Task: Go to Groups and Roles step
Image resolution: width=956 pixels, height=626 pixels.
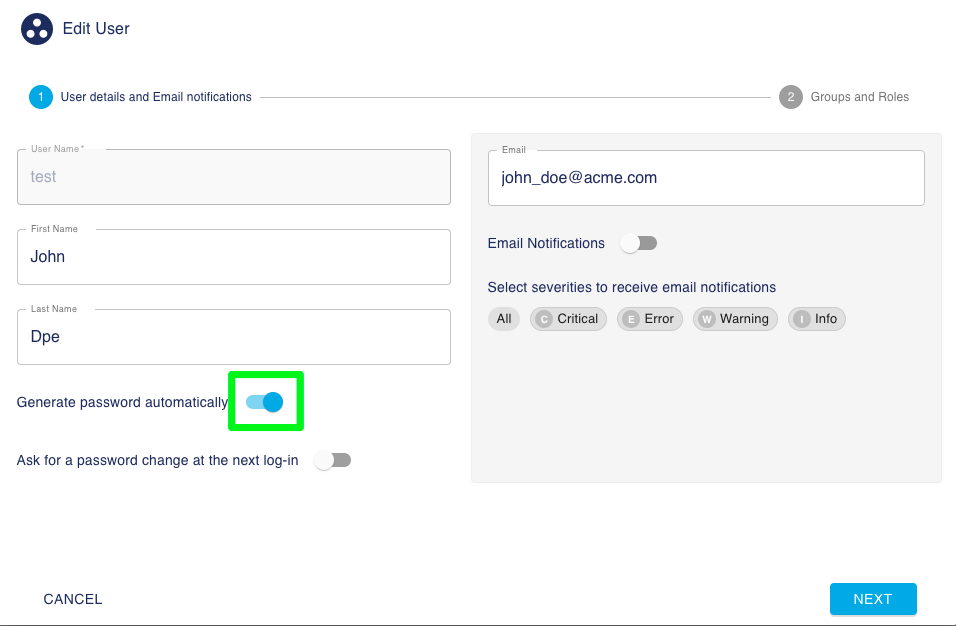Action: point(859,97)
